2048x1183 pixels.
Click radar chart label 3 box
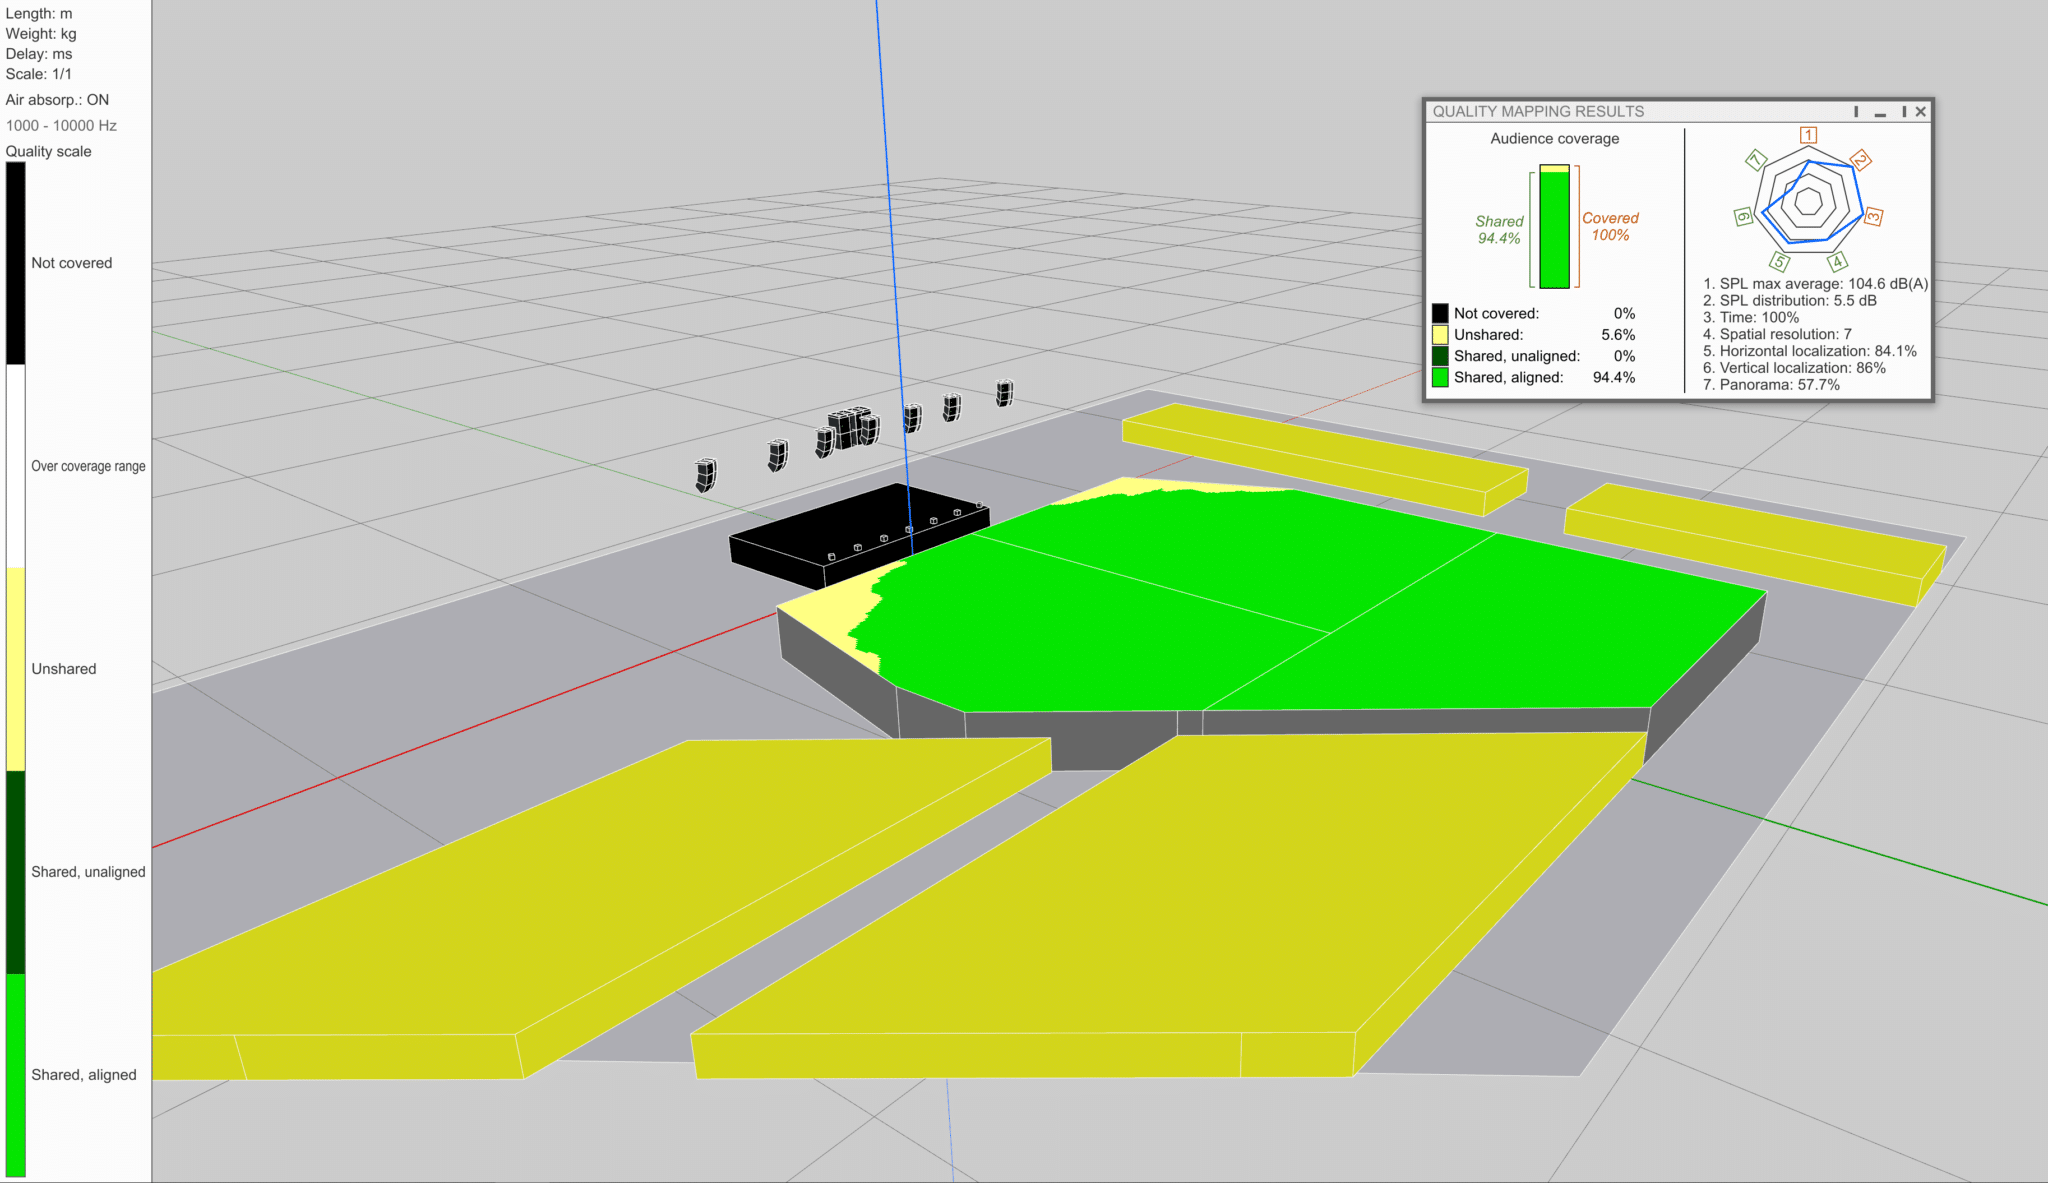coord(1873,216)
